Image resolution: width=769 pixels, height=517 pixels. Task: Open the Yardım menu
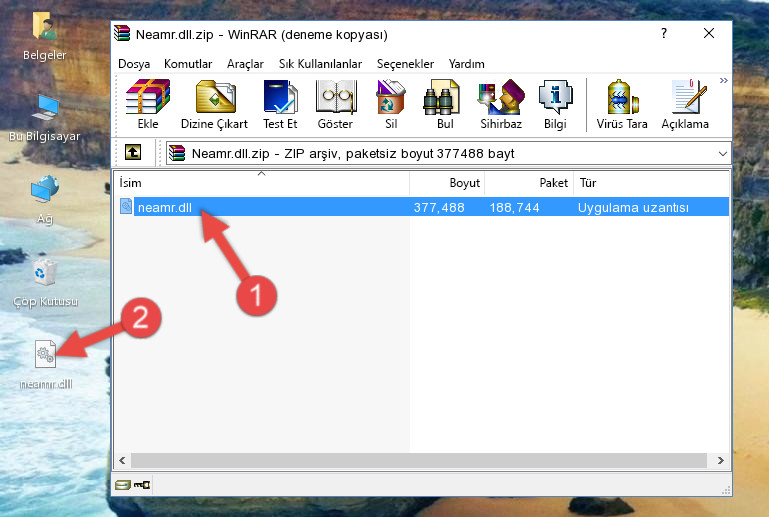point(466,64)
